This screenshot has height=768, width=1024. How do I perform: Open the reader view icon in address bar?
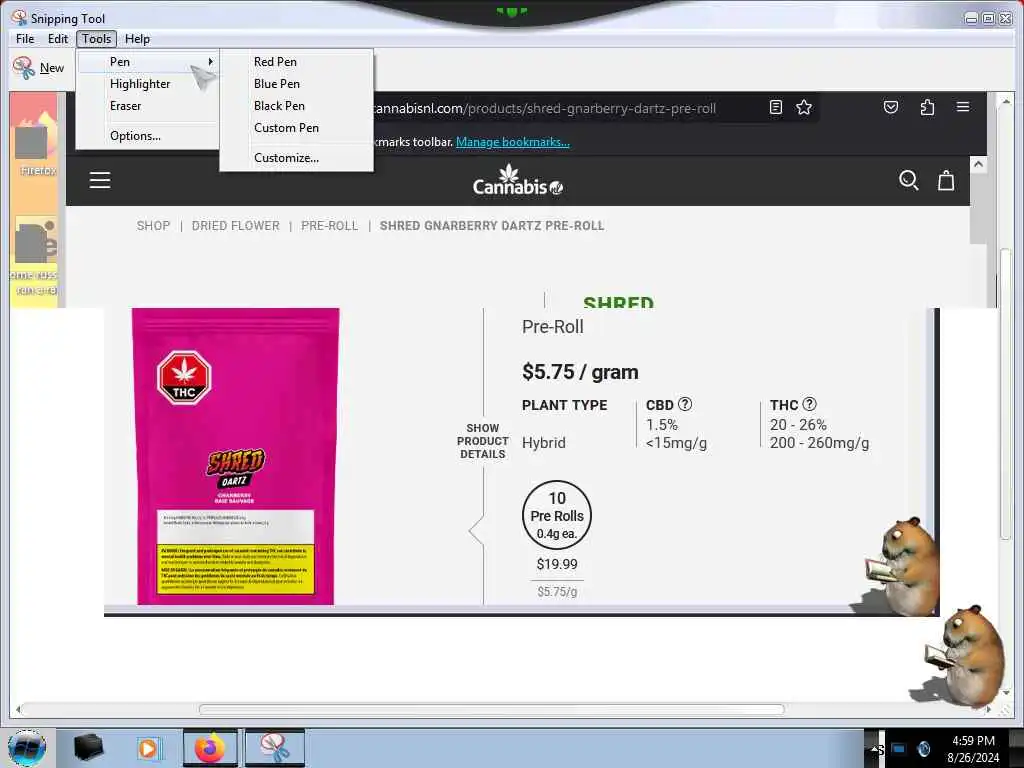[x=776, y=107]
